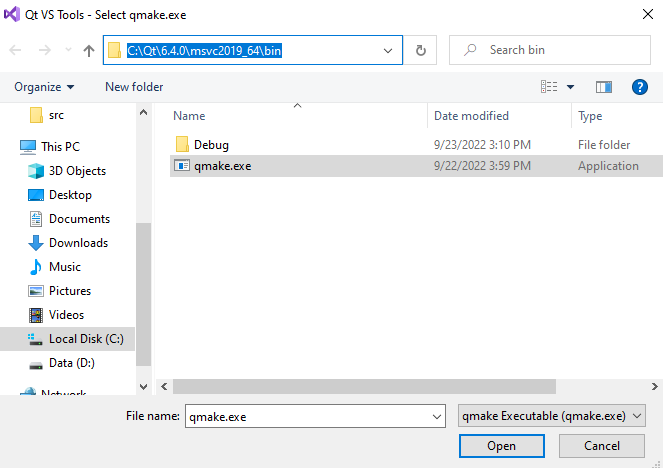Click the horizontal scrollbar left arrow

[164, 386]
